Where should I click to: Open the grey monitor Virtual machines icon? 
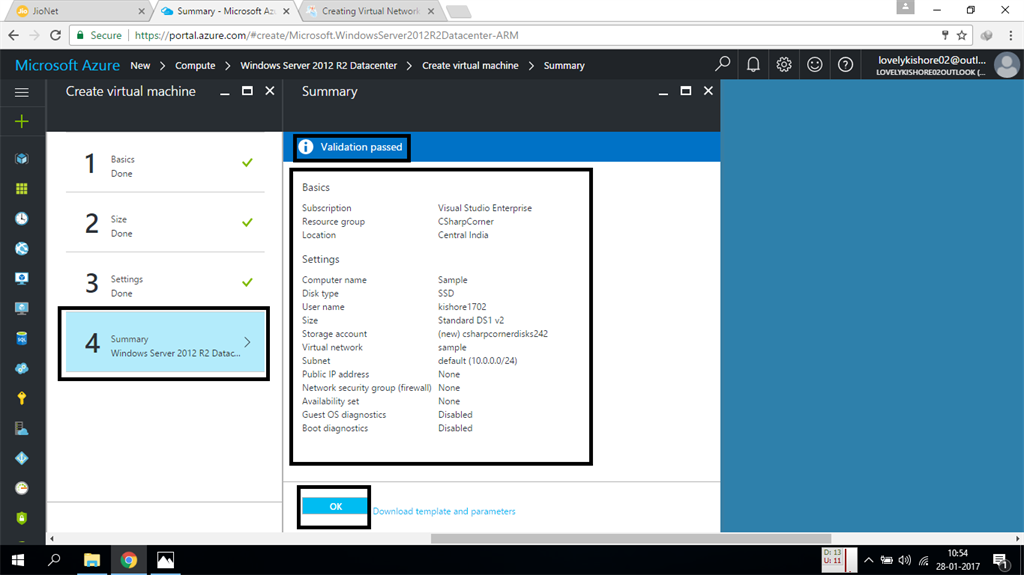(x=22, y=308)
